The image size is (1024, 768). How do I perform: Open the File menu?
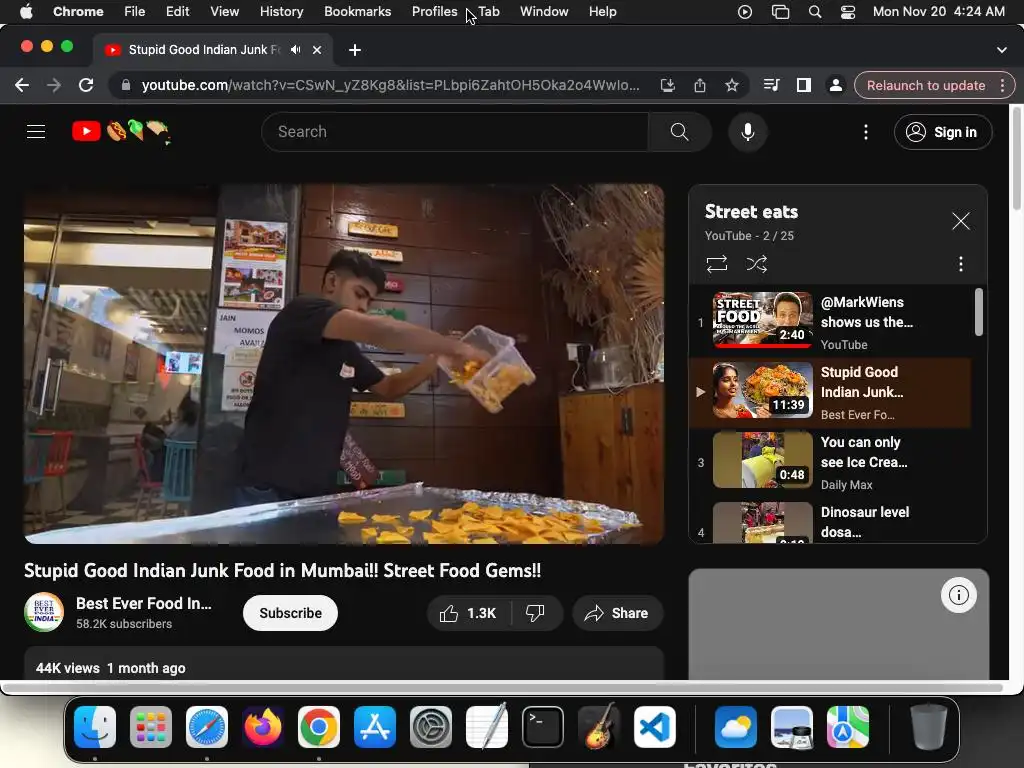[x=135, y=11]
